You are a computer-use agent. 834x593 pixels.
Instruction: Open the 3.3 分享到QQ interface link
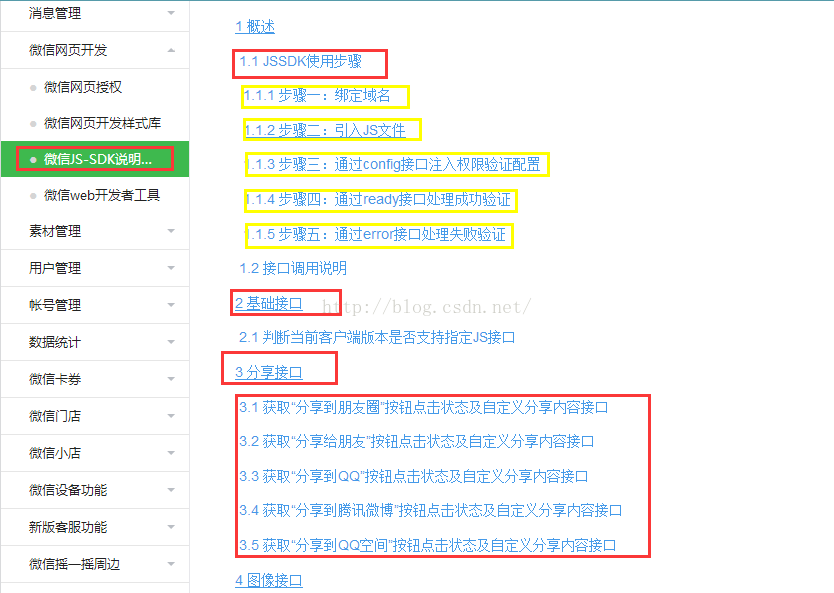[413, 476]
